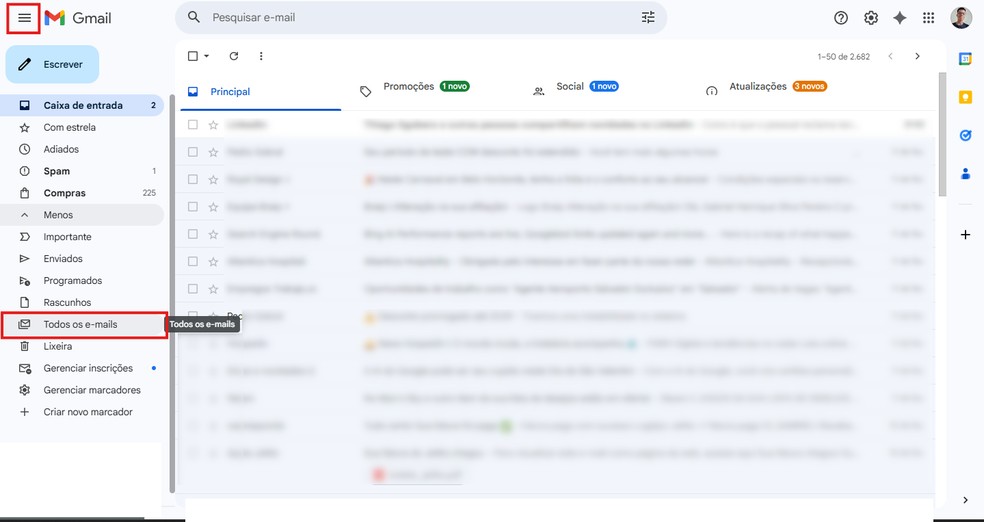This screenshot has width=984, height=522.
Task: Click the sidebar vertical scrollbar
Action: coord(173,295)
